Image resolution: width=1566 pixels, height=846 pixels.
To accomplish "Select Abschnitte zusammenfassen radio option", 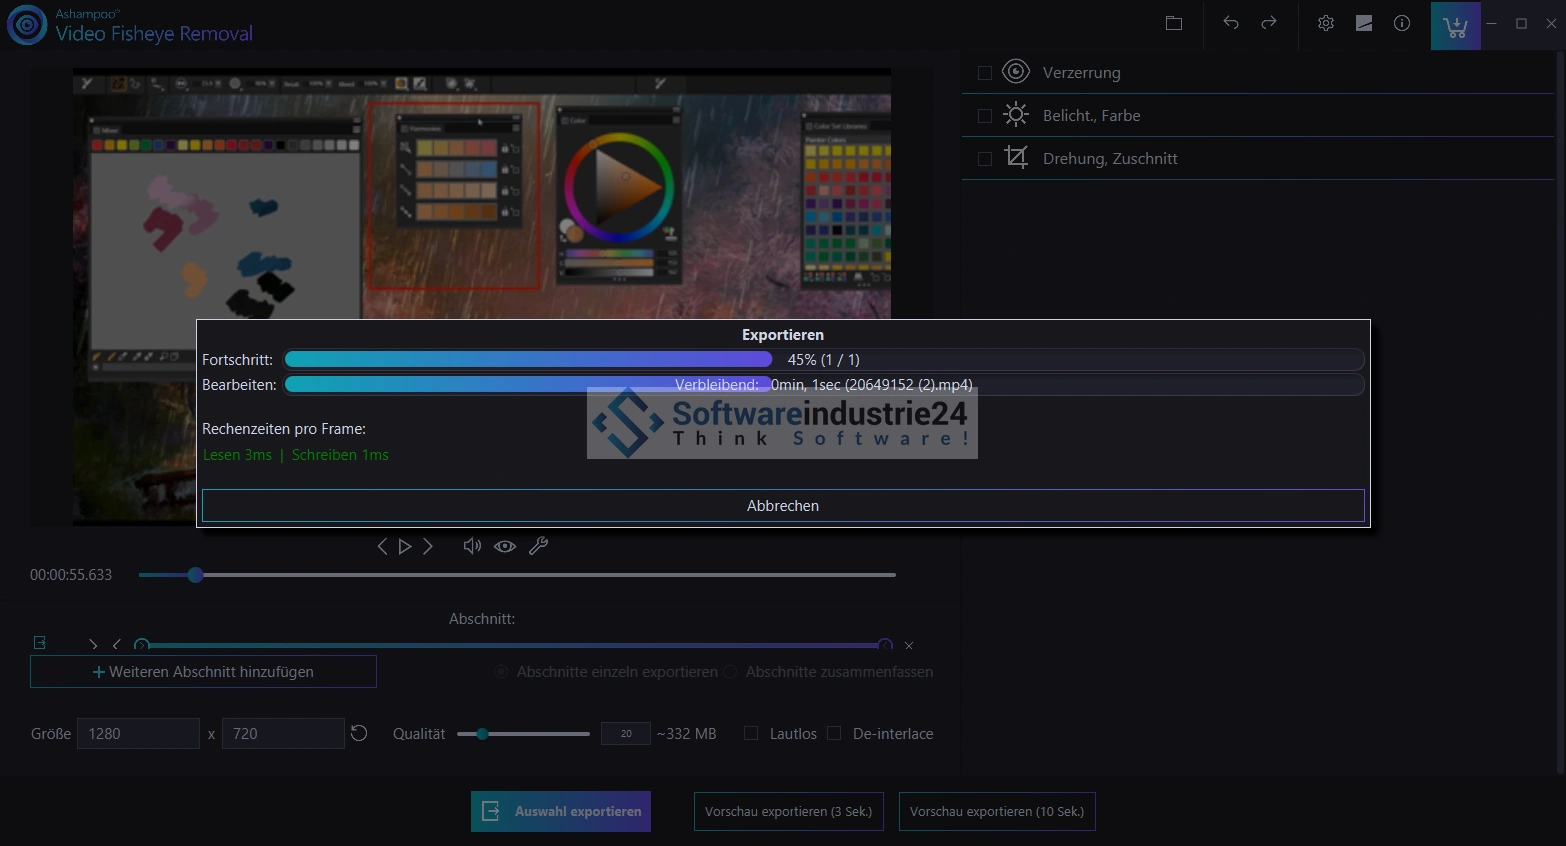I will pos(731,672).
